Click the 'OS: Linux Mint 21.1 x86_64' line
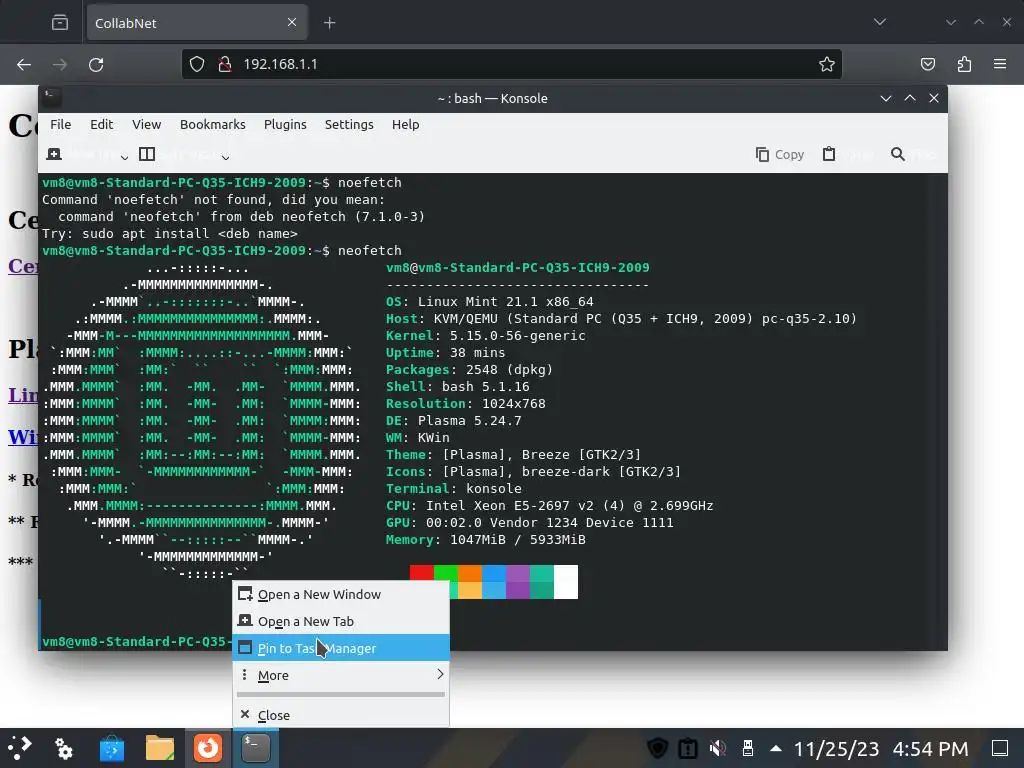The height and width of the screenshot is (768, 1024). click(490, 302)
